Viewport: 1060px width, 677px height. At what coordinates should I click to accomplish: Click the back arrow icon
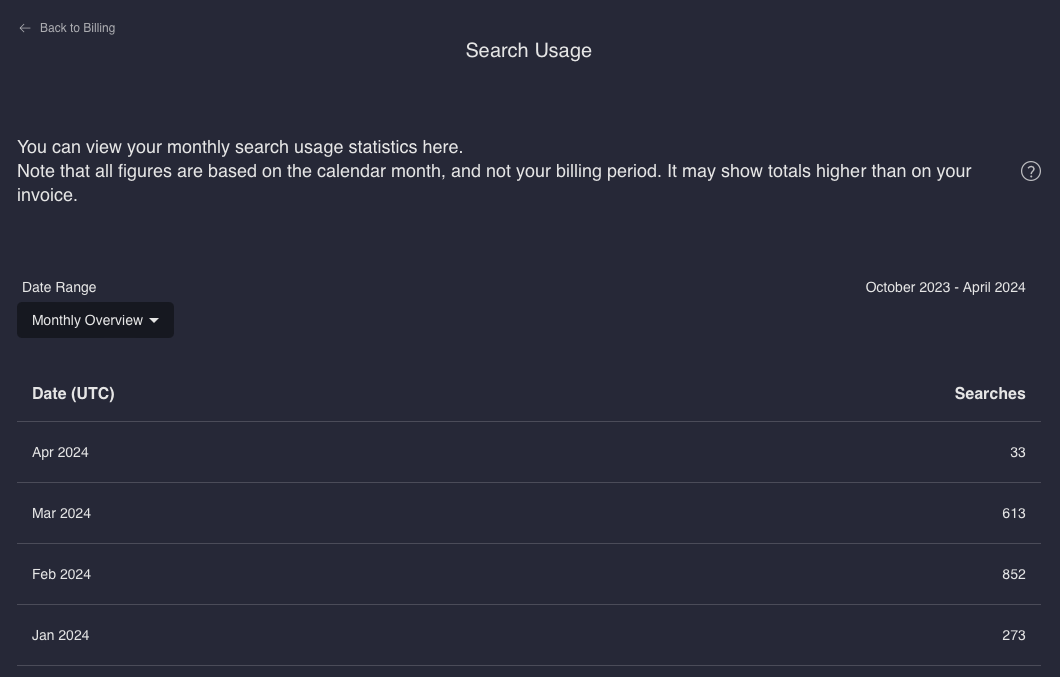click(x=25, y=28)
